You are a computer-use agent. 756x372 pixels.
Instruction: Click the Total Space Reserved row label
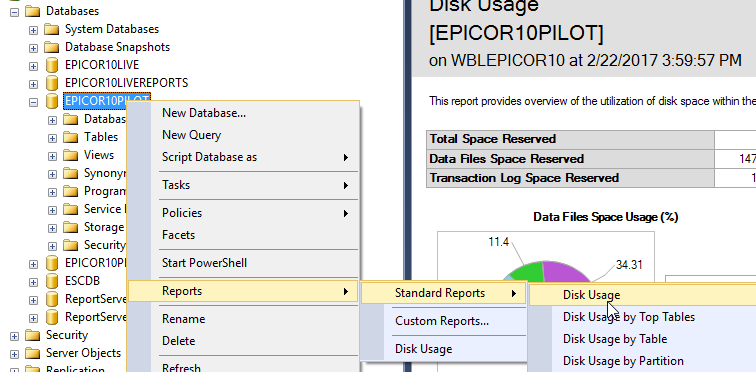(493, 139)
